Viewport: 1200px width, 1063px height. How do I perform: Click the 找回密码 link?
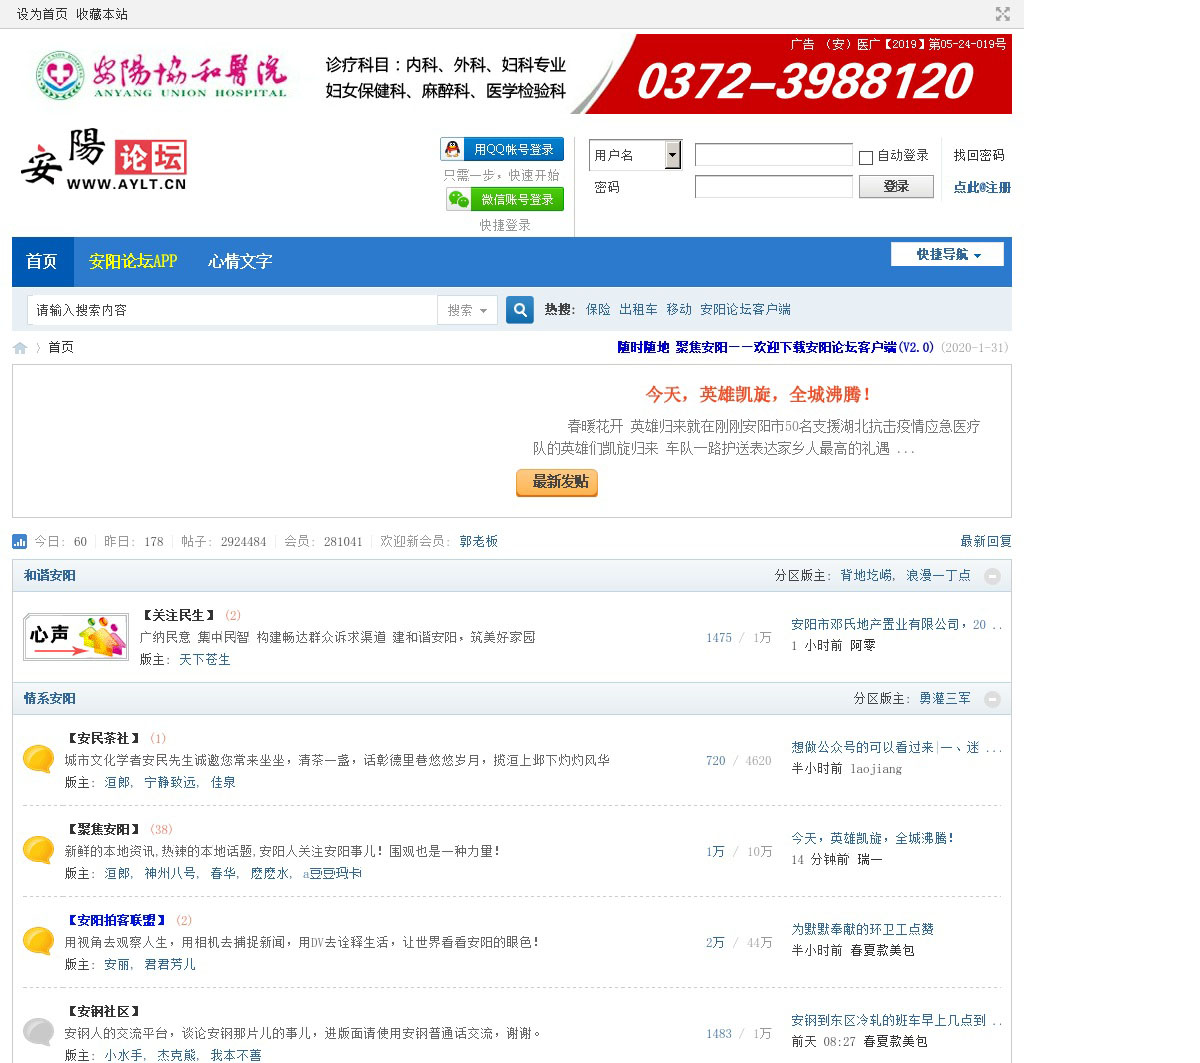click(979, 155)
